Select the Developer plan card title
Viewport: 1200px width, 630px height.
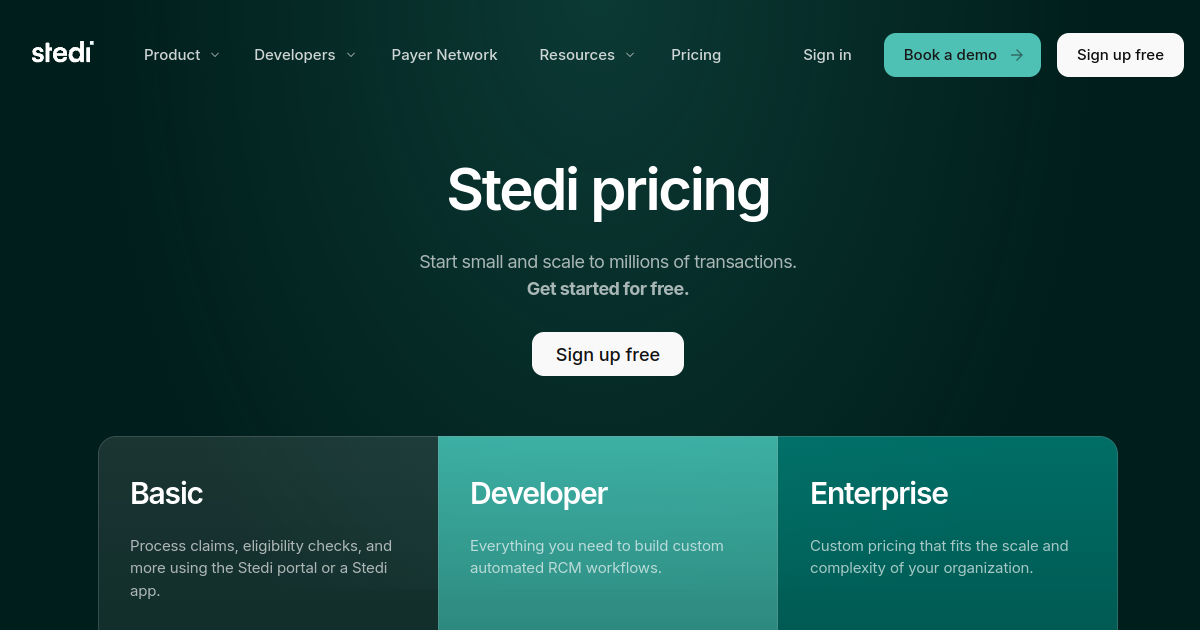coord(539,493)
